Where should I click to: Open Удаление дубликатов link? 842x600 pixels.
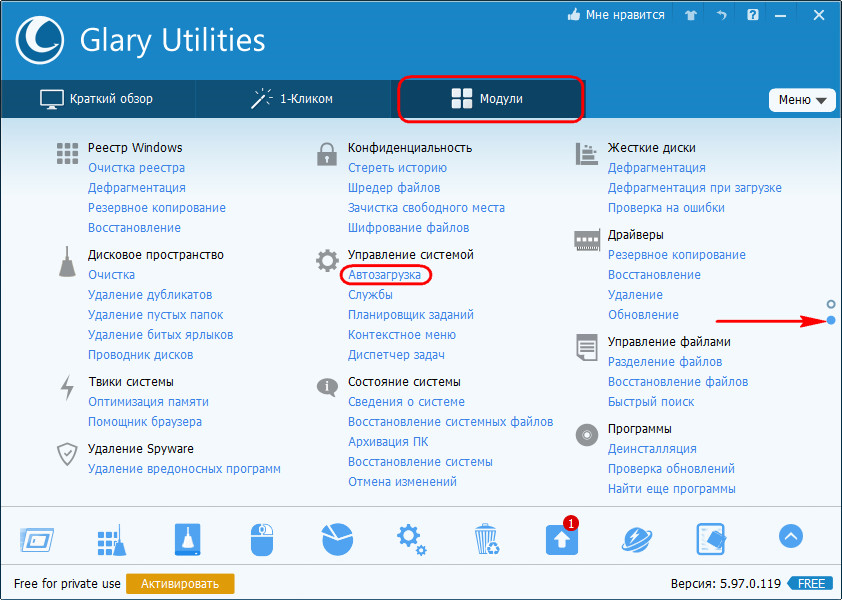tap(150, 295)
